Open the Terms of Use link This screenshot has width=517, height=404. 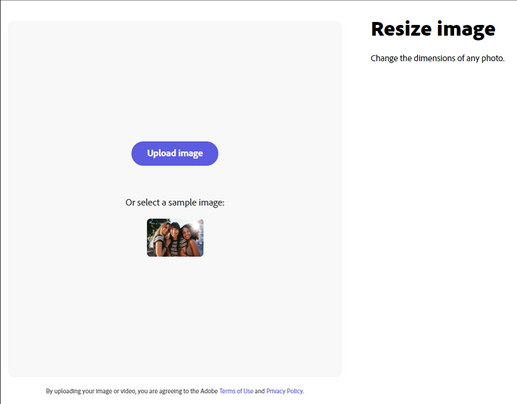[x=236, y=391]
